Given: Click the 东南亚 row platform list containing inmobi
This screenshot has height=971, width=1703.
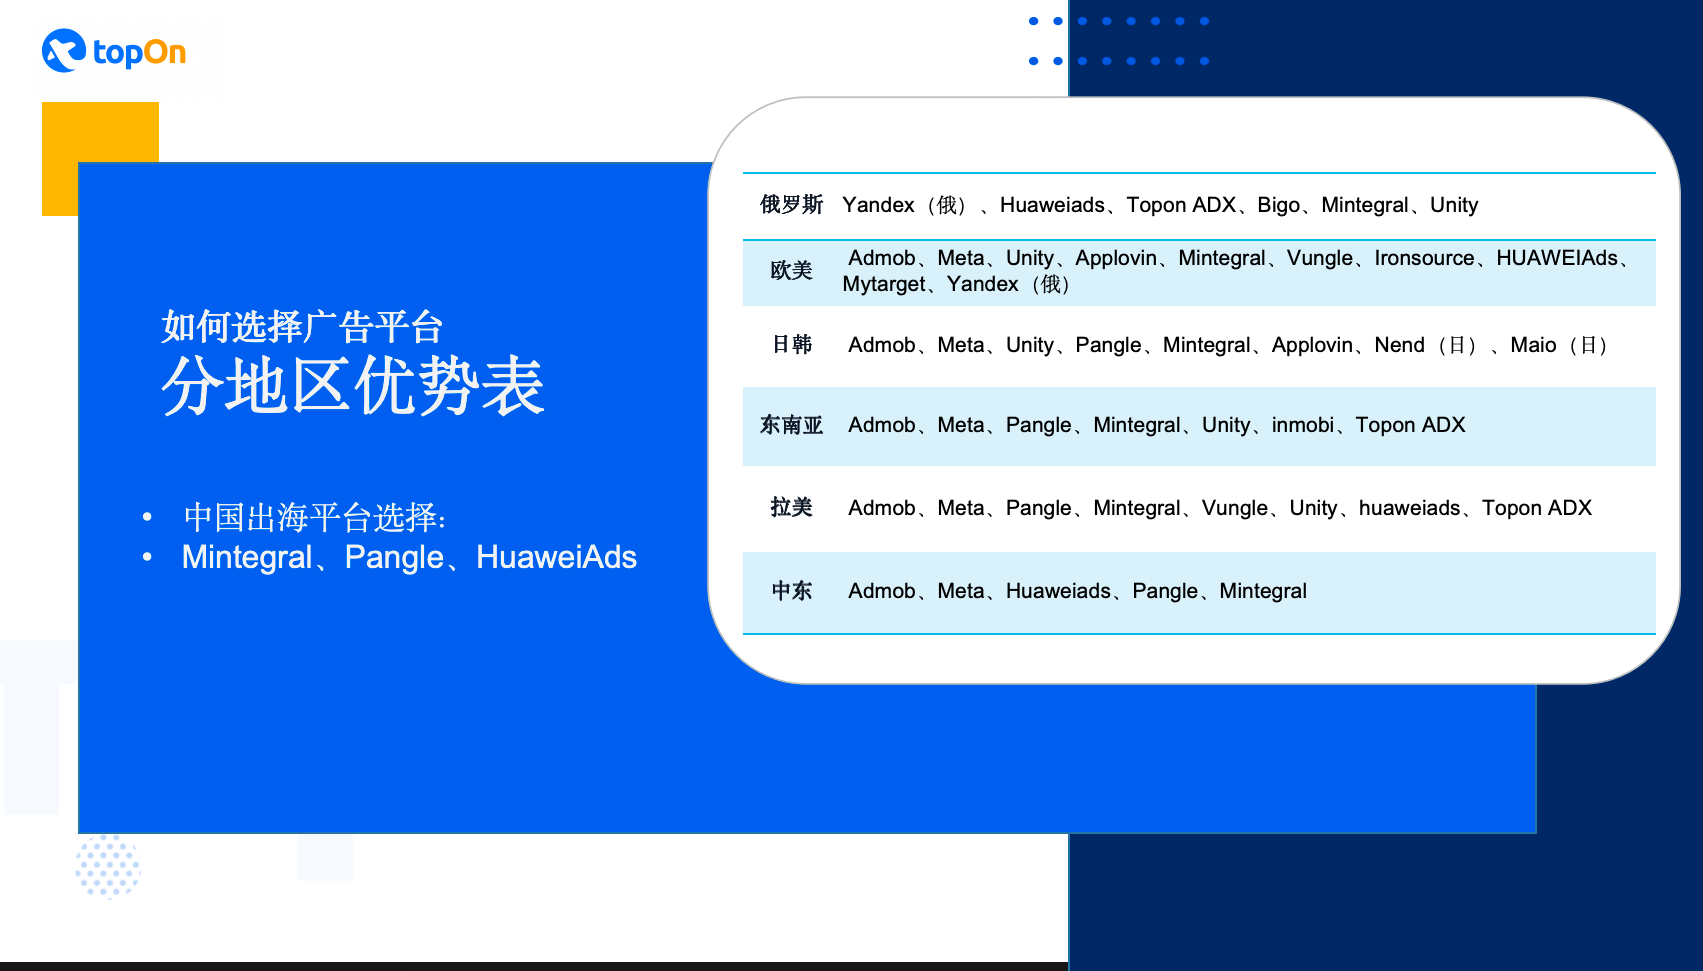Looking at the screenshot, I should [1157, 425].
